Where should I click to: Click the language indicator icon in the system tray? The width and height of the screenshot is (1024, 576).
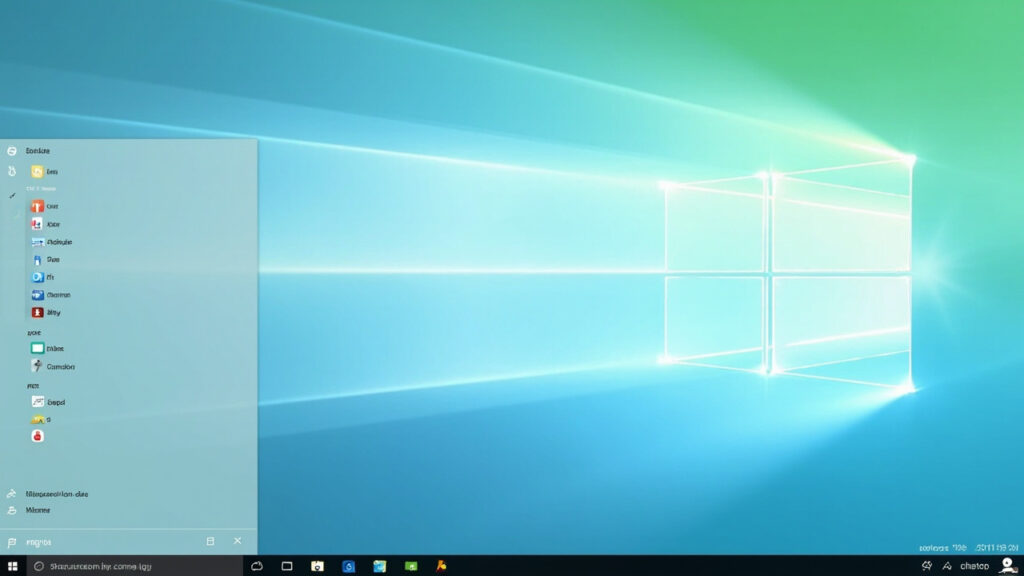[x=948, y=566]
